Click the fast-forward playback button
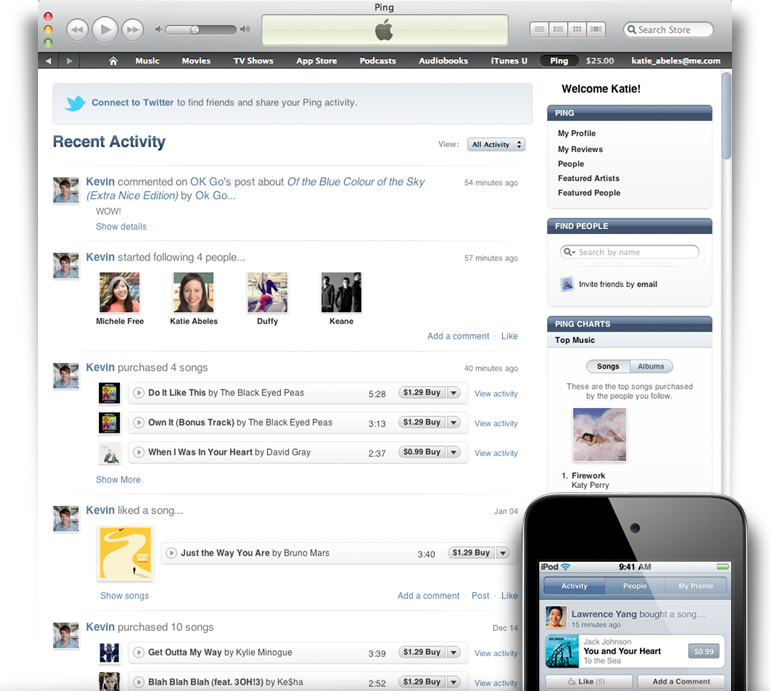This screenshot has height=691, width=770. [133, 29]
